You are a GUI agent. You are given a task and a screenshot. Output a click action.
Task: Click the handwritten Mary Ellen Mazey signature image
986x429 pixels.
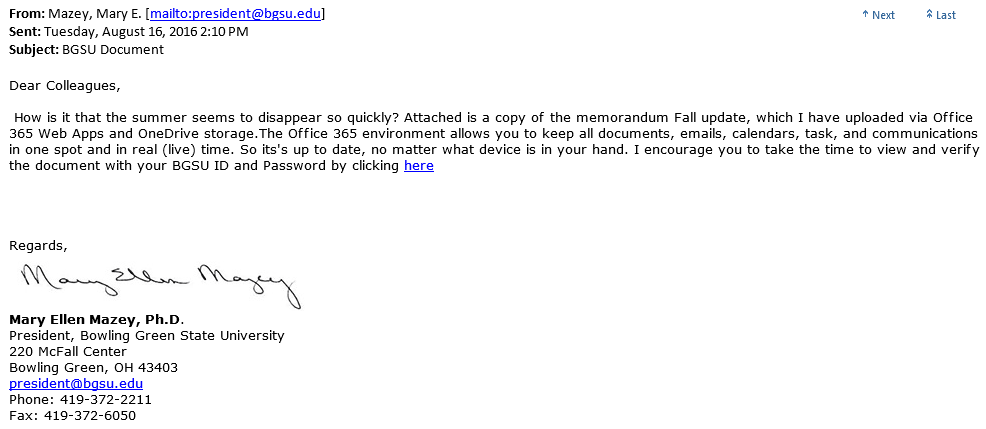pos(159,284)
